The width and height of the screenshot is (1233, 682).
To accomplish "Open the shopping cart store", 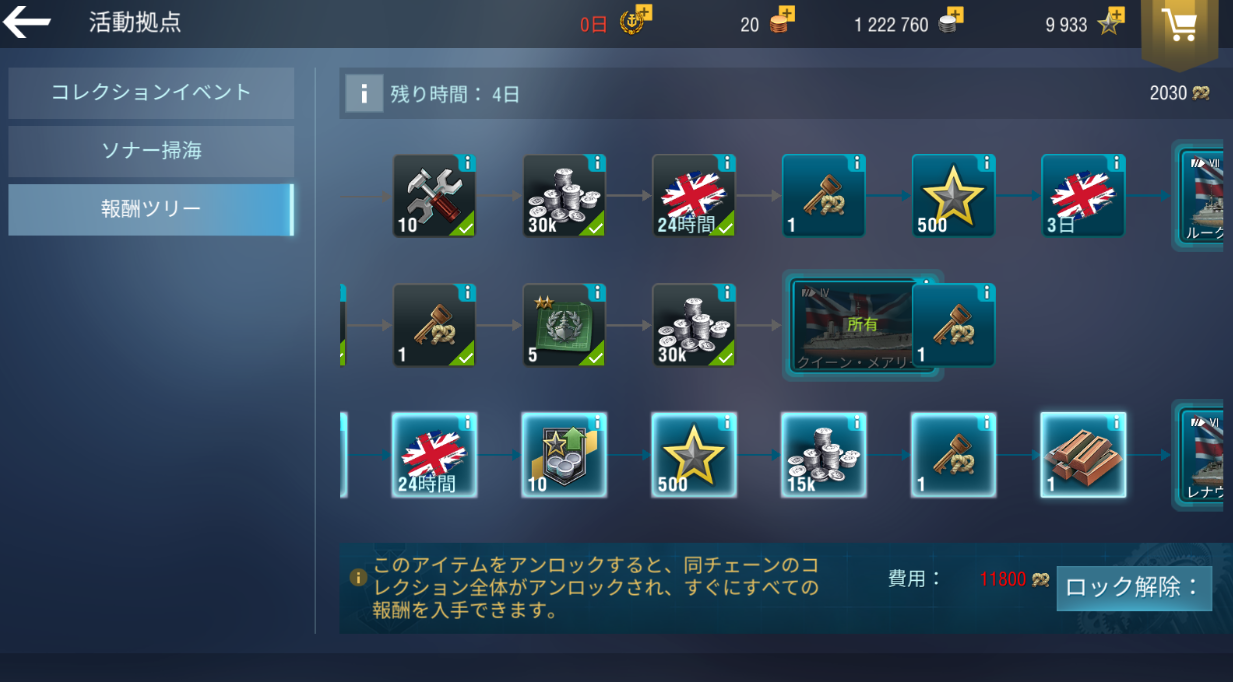I will point(1180,26).
